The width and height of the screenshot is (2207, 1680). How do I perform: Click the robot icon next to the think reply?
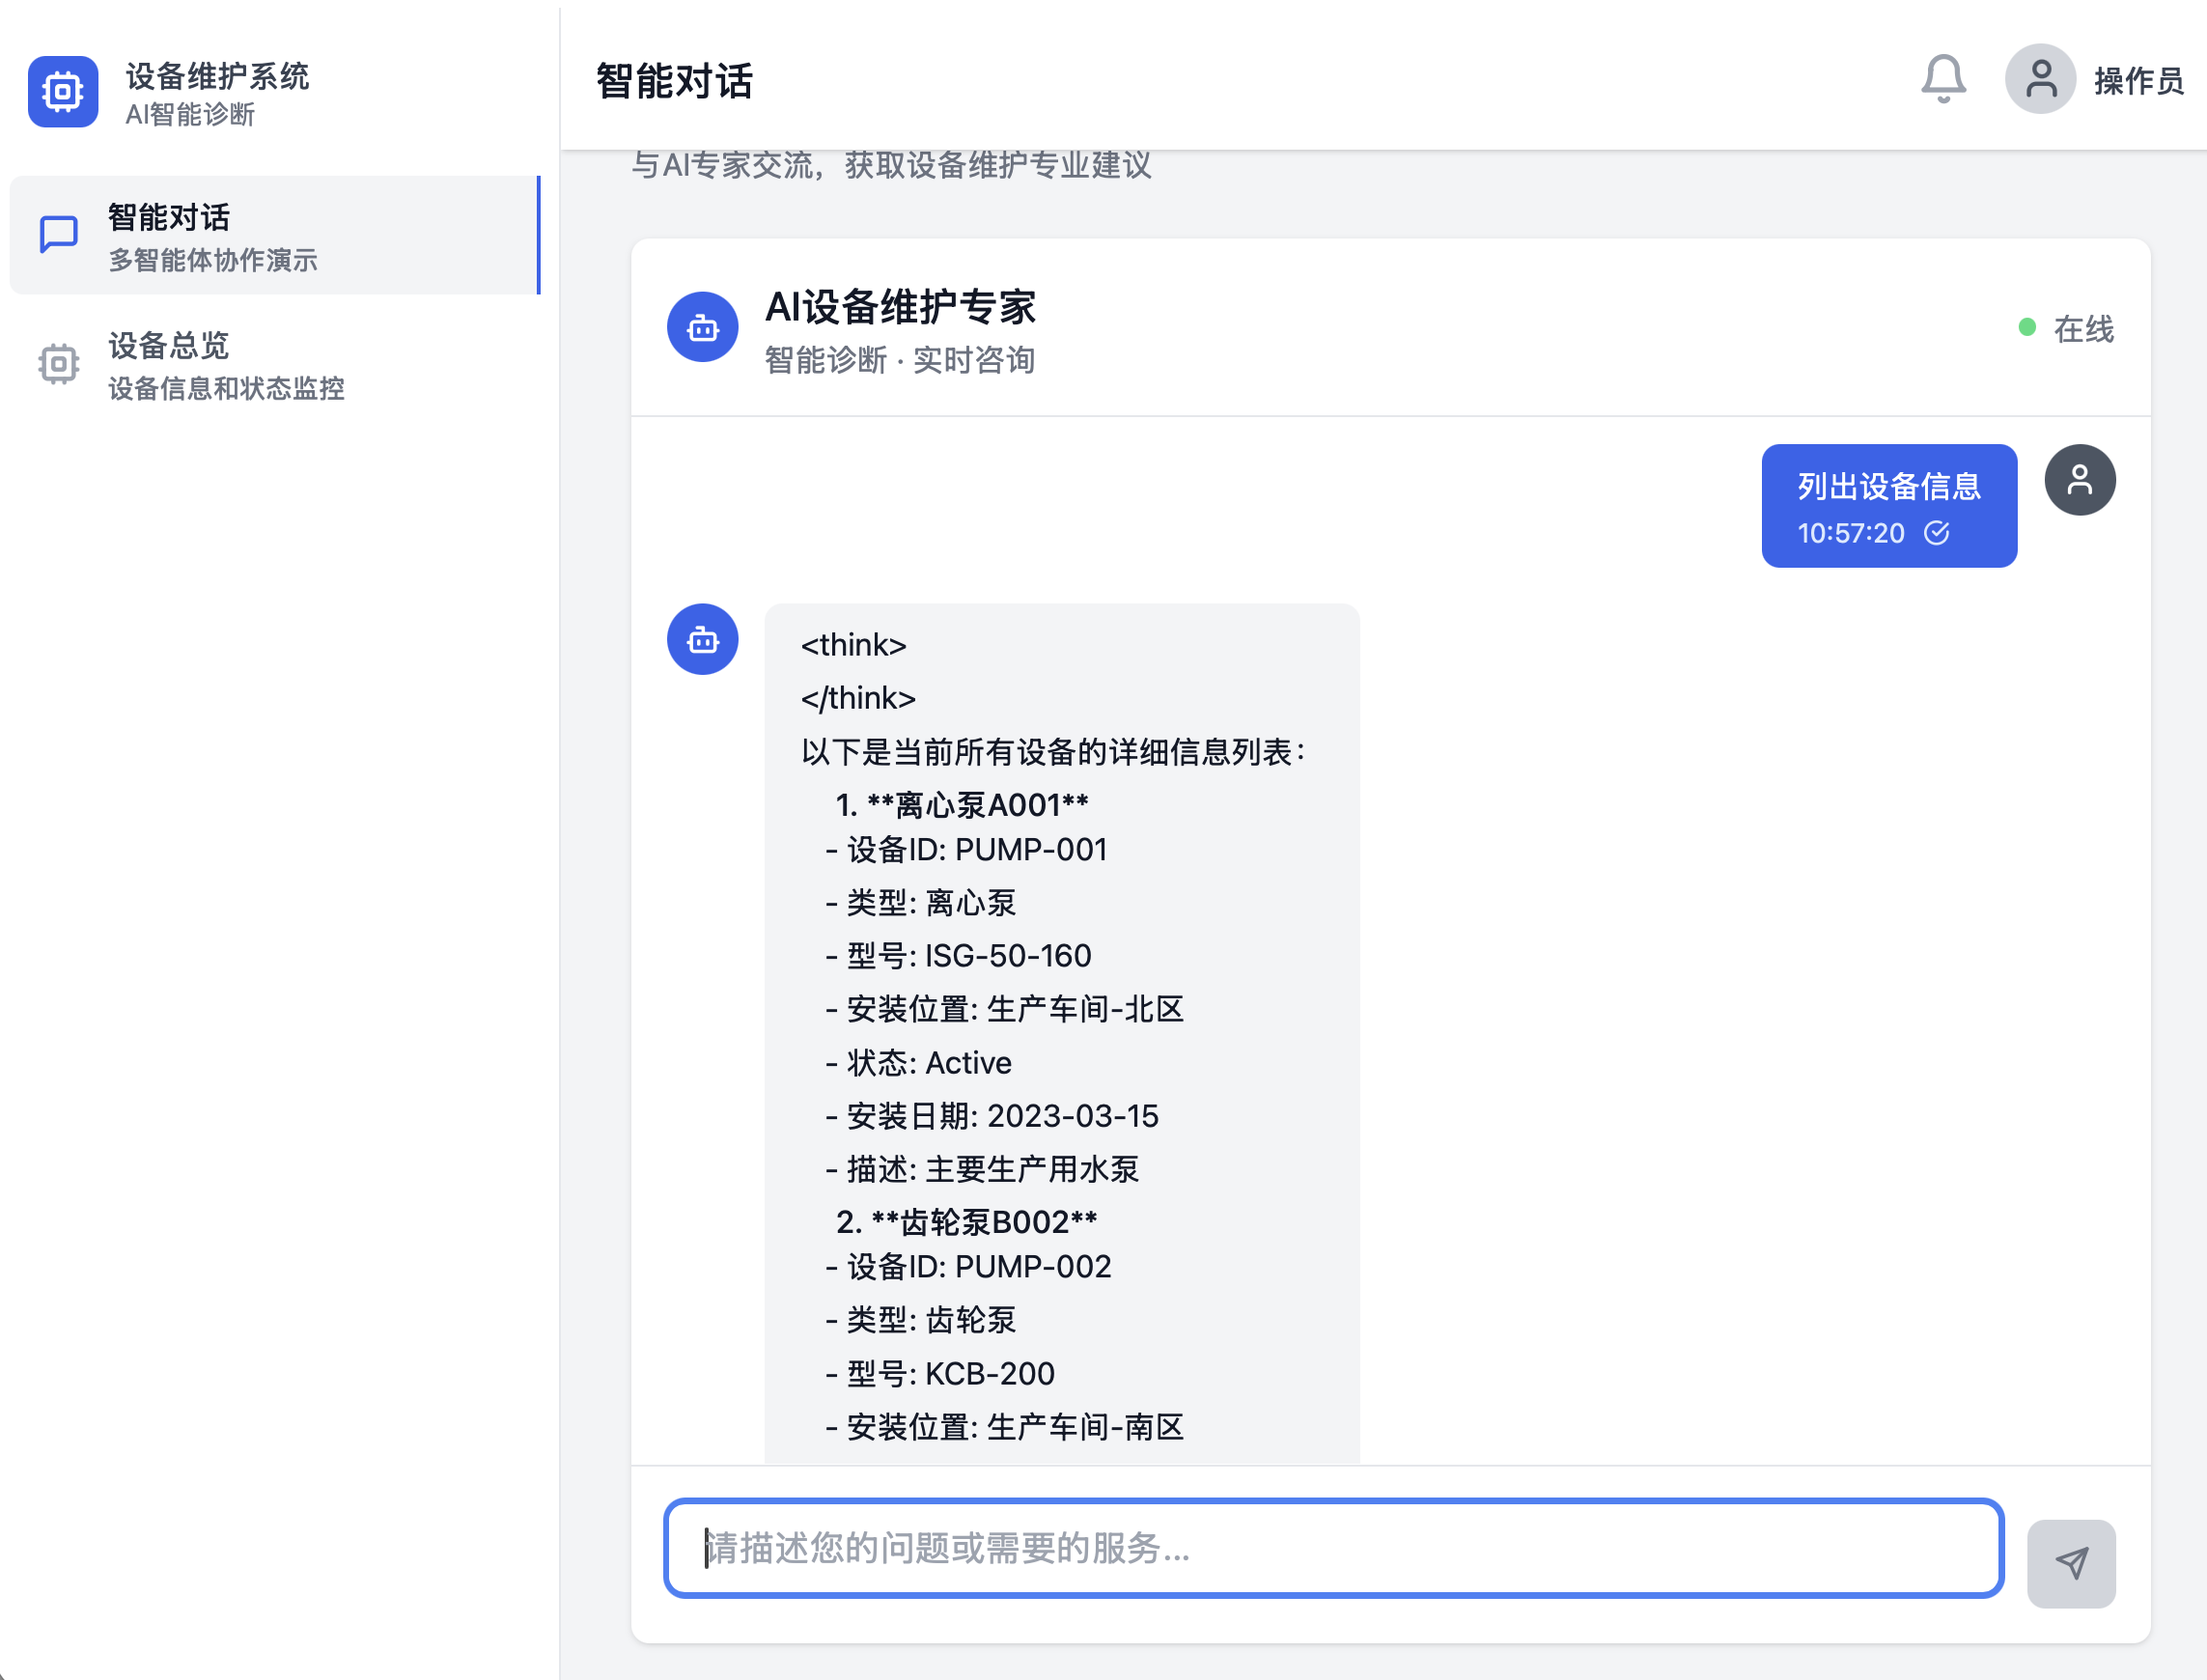702,639
